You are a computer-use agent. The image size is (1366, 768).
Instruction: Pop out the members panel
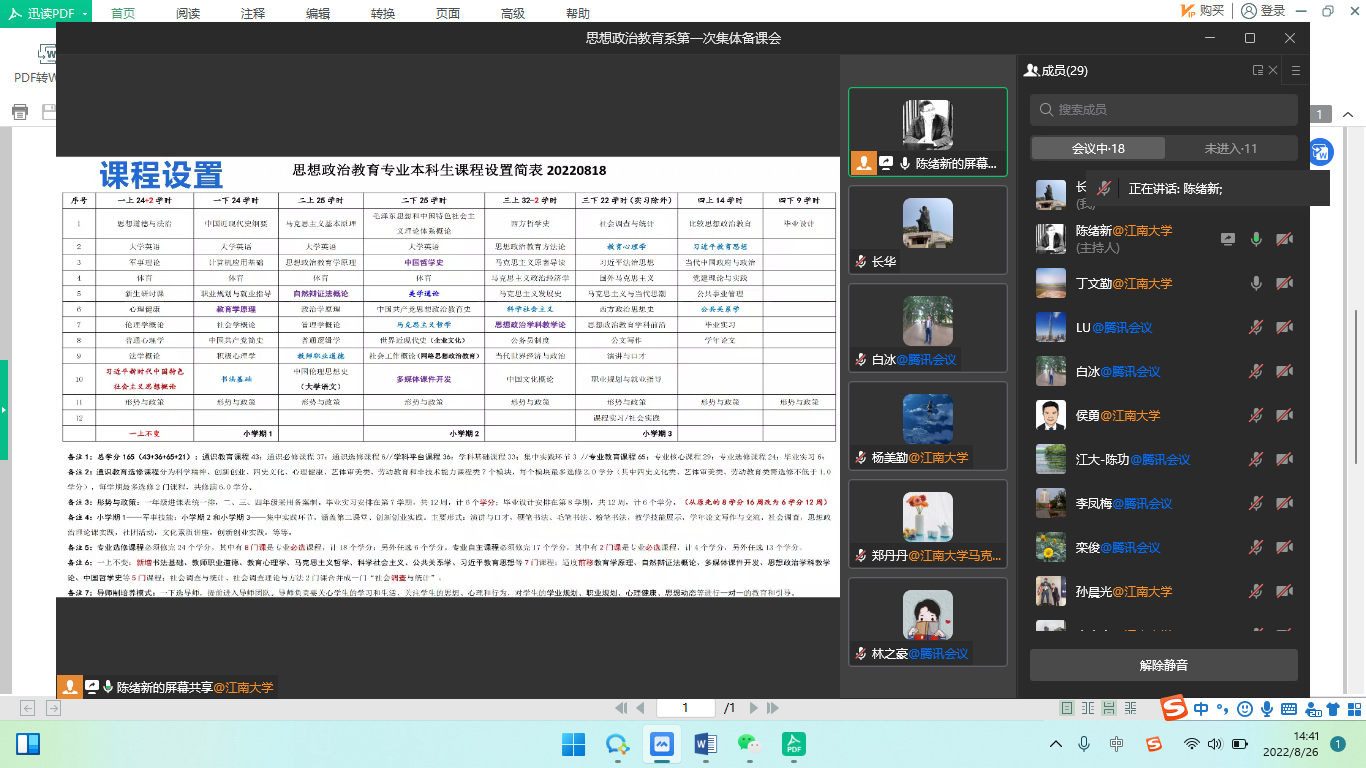click(1258, 71)
